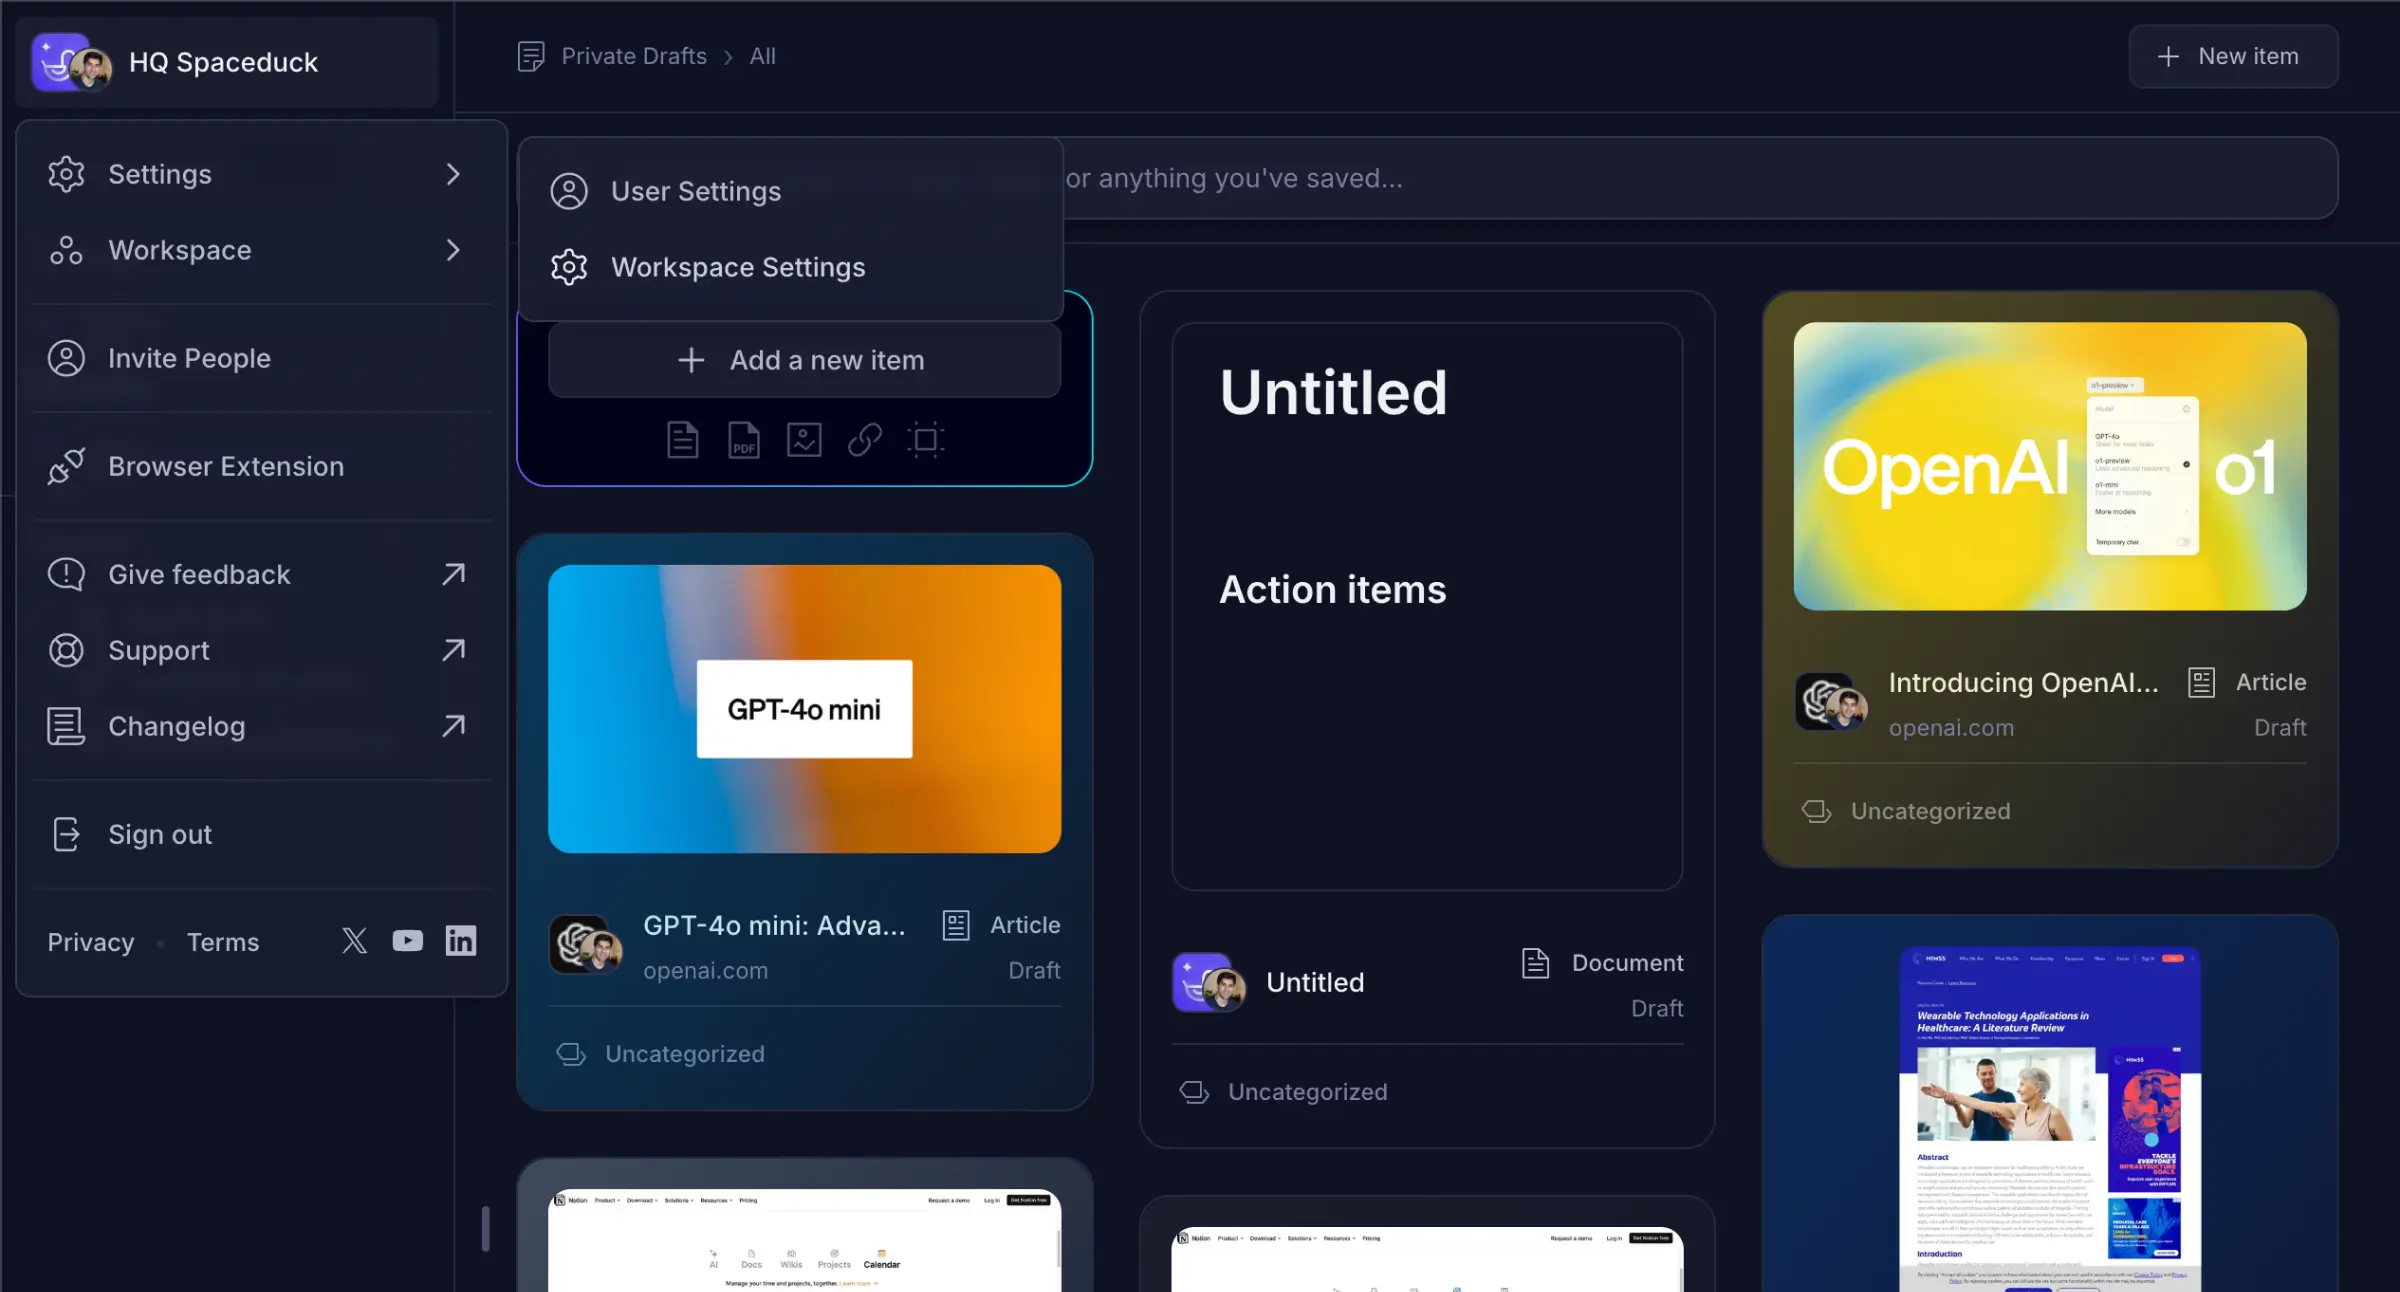This screenshot has width=2400, height=1292.
Task: Click the Add a new item button
Action: pos(804,360)
